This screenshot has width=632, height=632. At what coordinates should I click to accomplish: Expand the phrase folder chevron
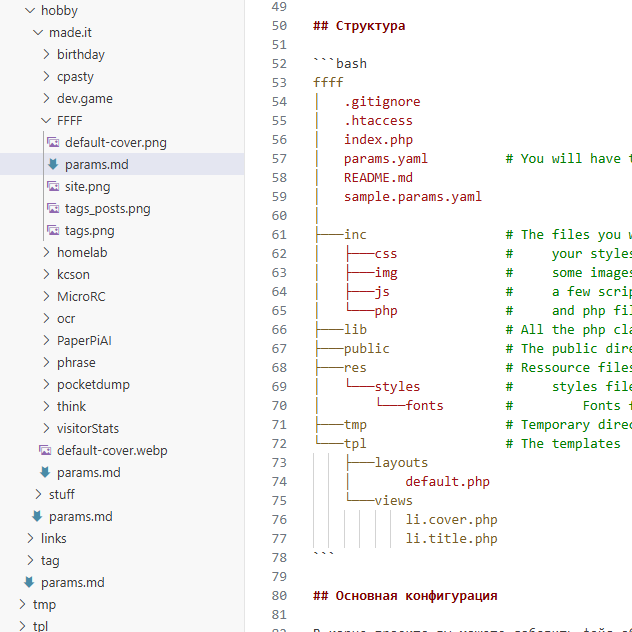pyautogui.click(x=46, y=362)
